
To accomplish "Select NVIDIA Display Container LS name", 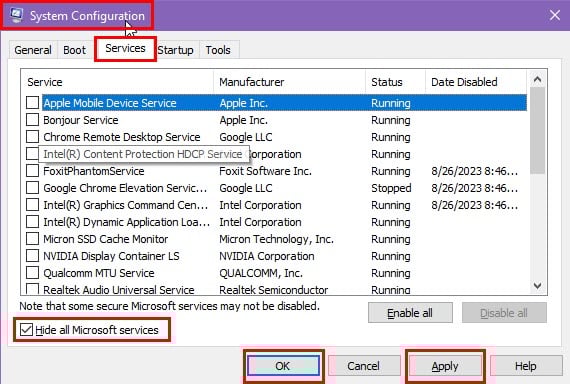I will pos(111,256).
